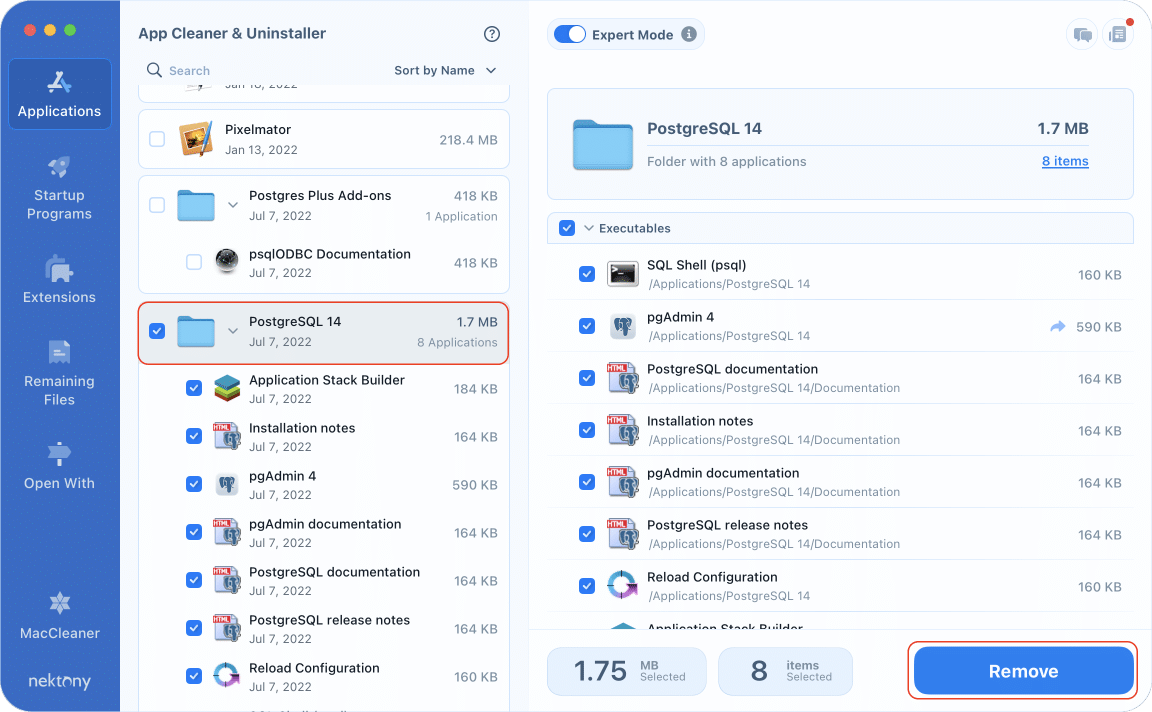Click the search magnifier icon
The width and height of the screenshot is (1152, 712).
click(154, 70)
